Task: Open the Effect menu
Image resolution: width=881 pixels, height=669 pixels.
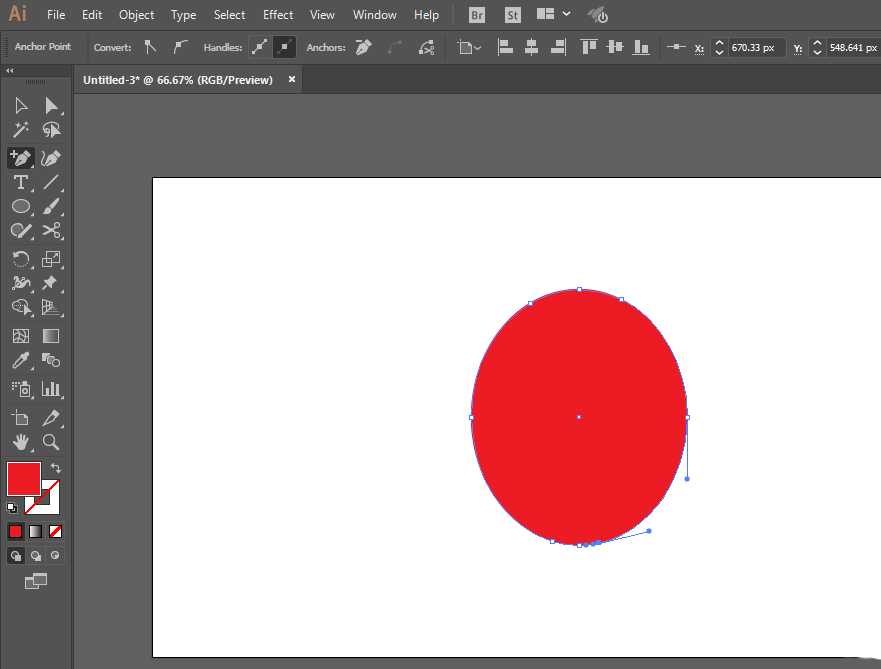Action: [278, 15]
